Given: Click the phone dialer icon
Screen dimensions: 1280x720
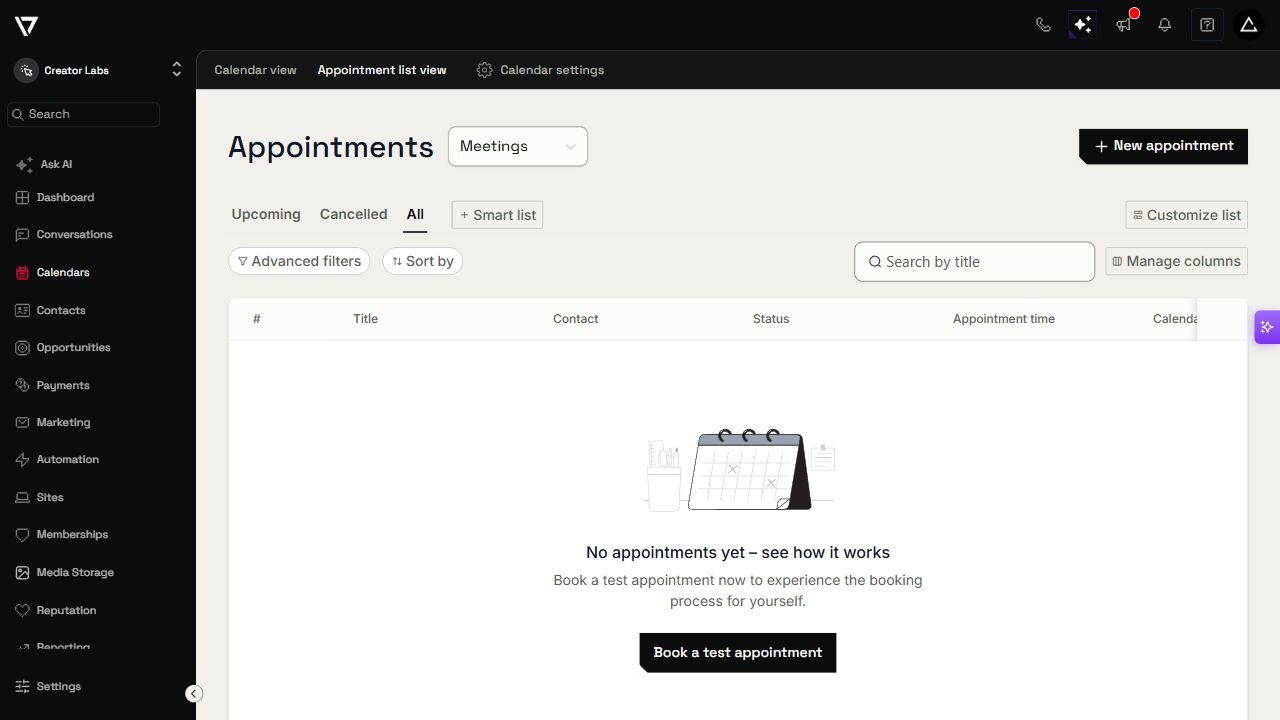Looking at the screenshot, I should pos(1043,25).
